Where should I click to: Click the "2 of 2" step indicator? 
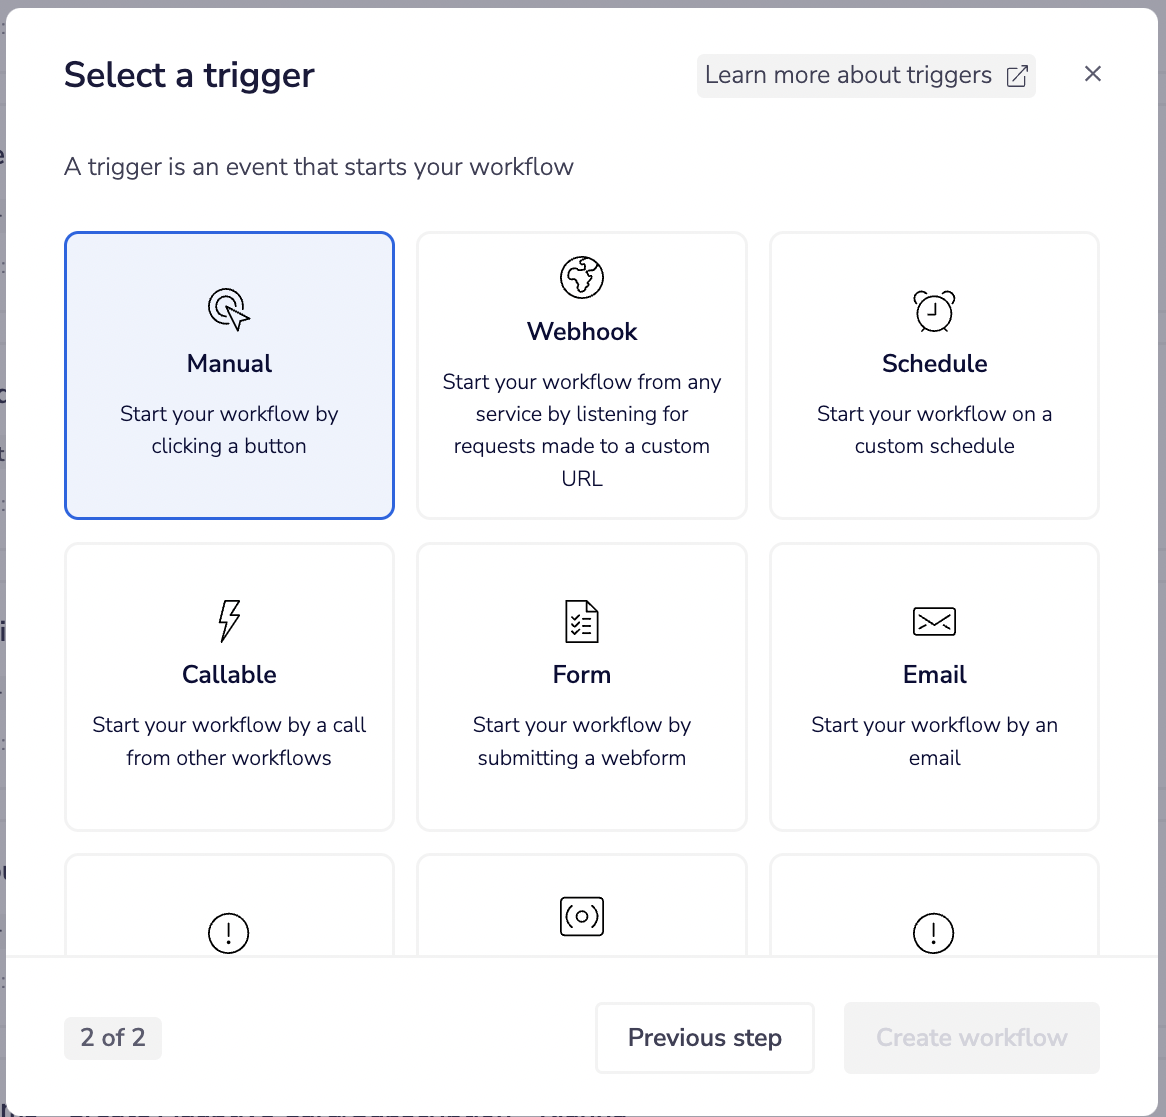[113, 1038]
